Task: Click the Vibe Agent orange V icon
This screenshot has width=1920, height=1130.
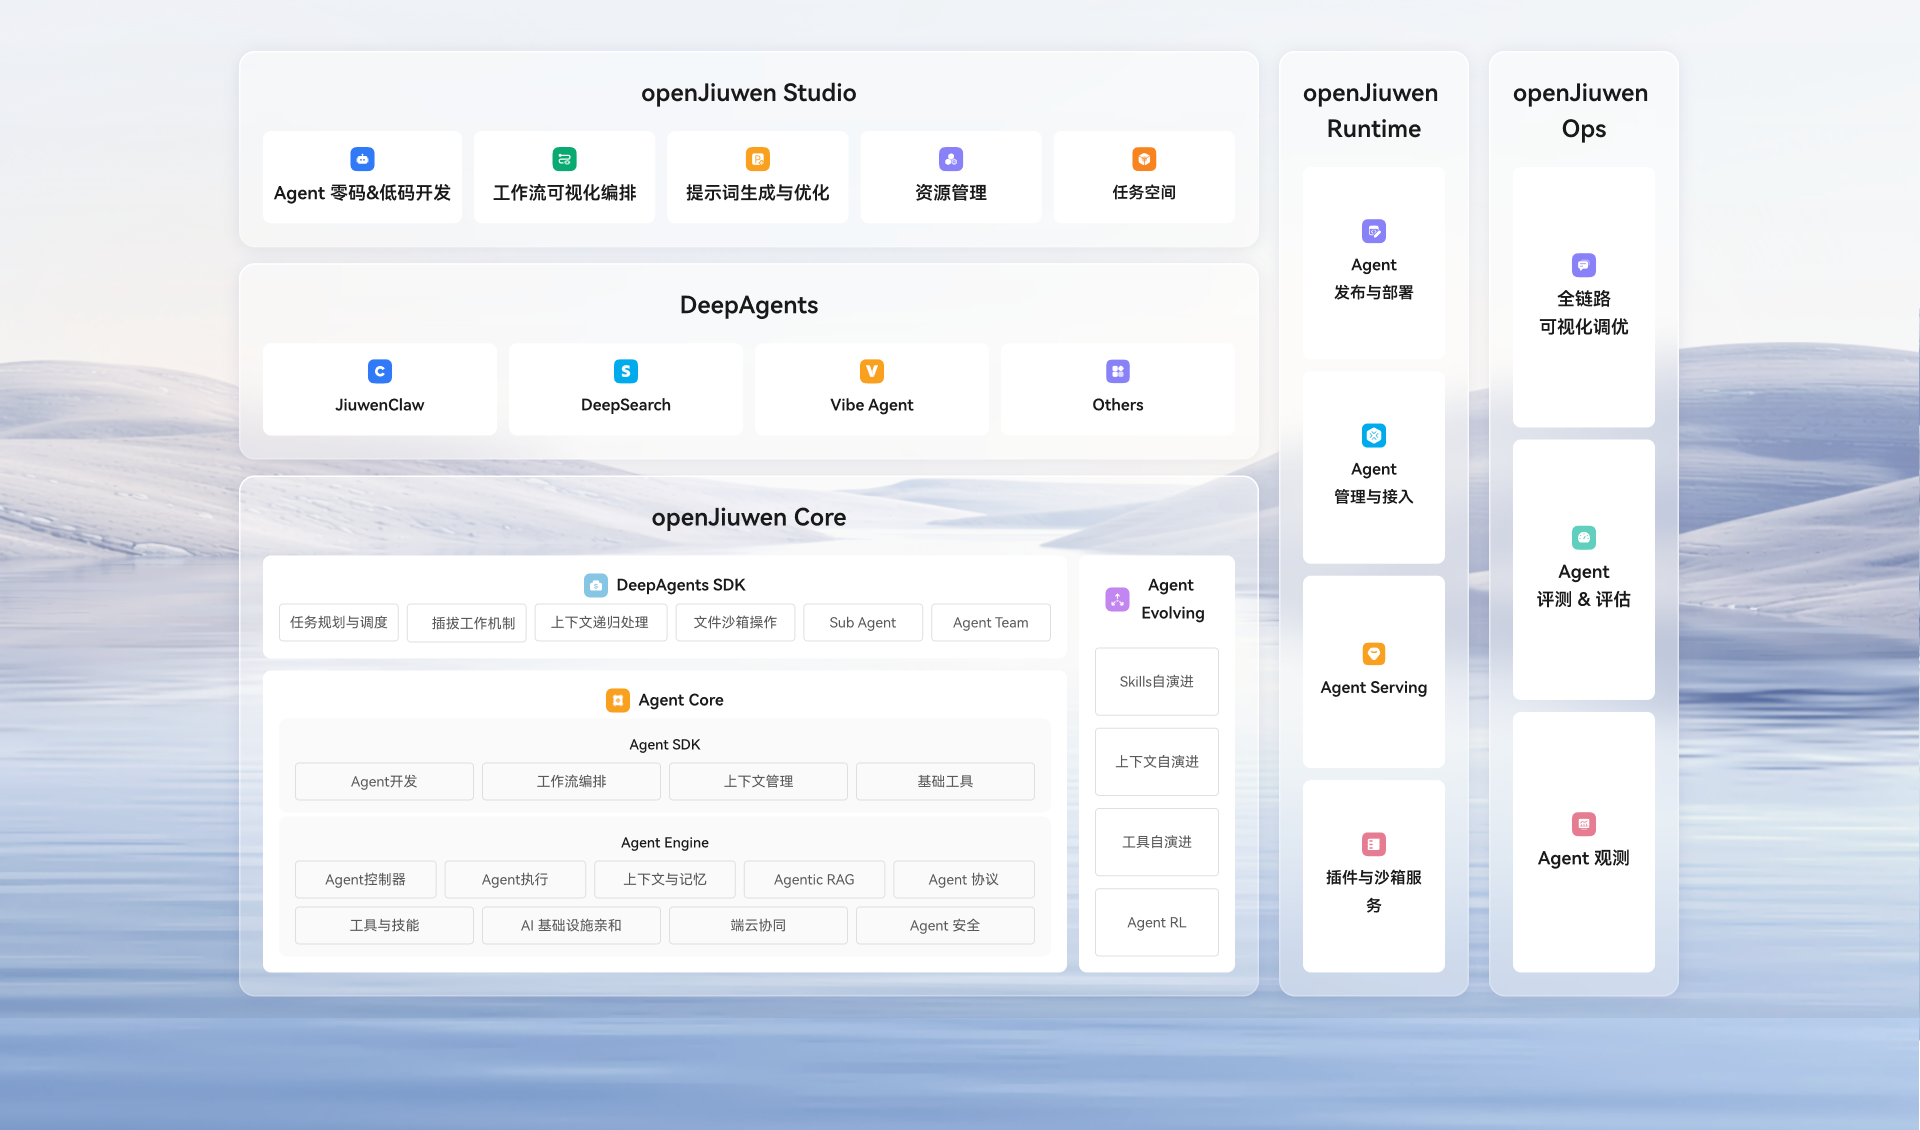Action: [871, 371]
